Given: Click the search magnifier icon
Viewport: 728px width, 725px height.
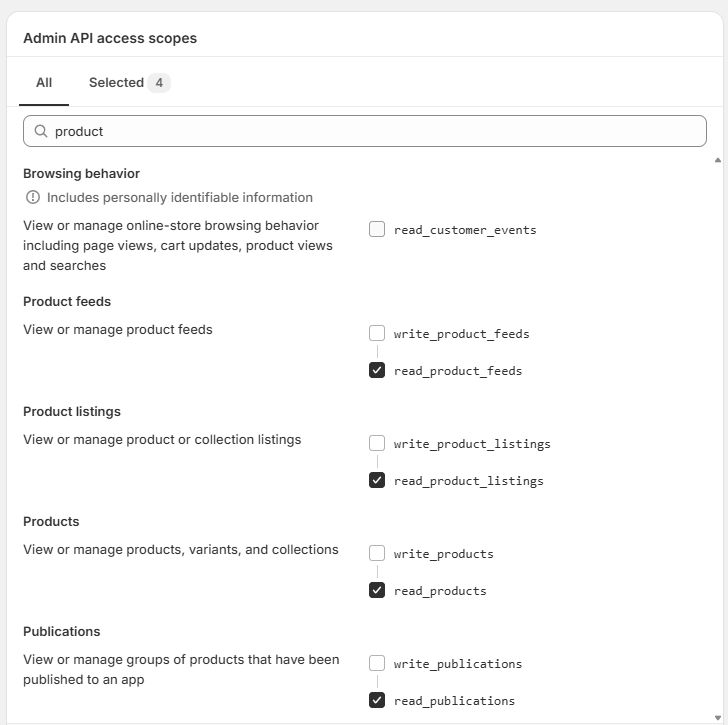Looking at the screenshot, I should click(x=41, y=131).
